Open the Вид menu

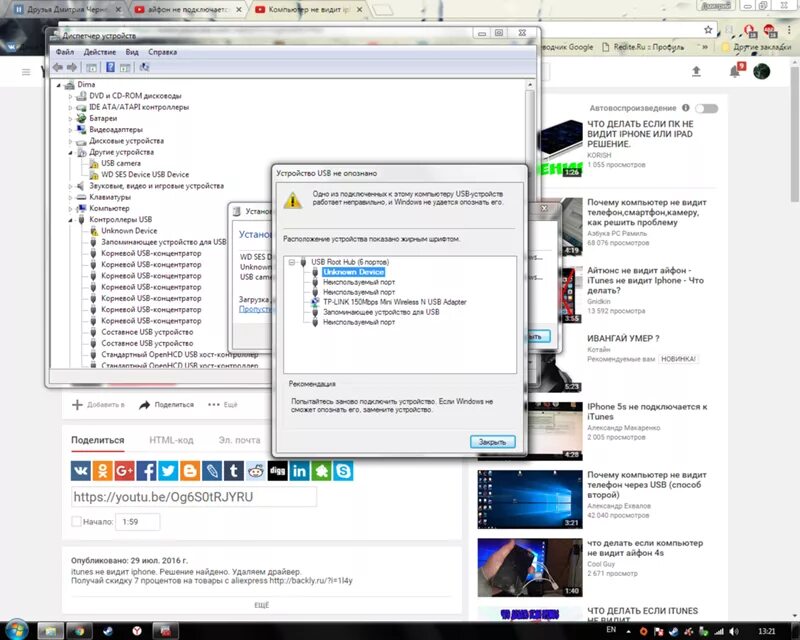click(x=132, y=52)
